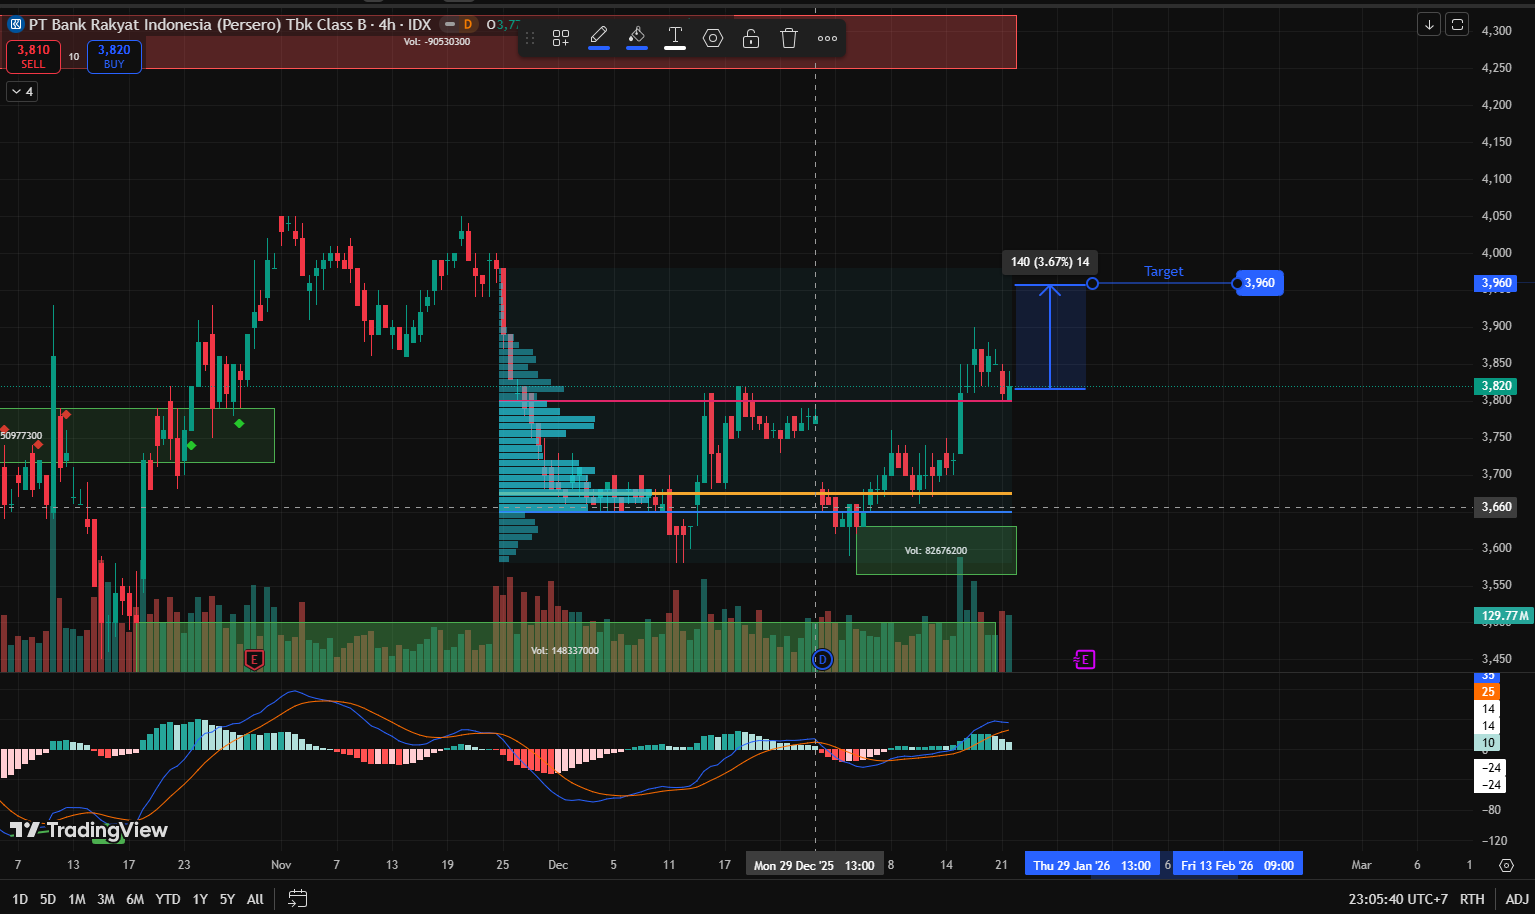Change line color with the pencil tool
This screenshot has height=914, width=1535.
coord(599,38)
